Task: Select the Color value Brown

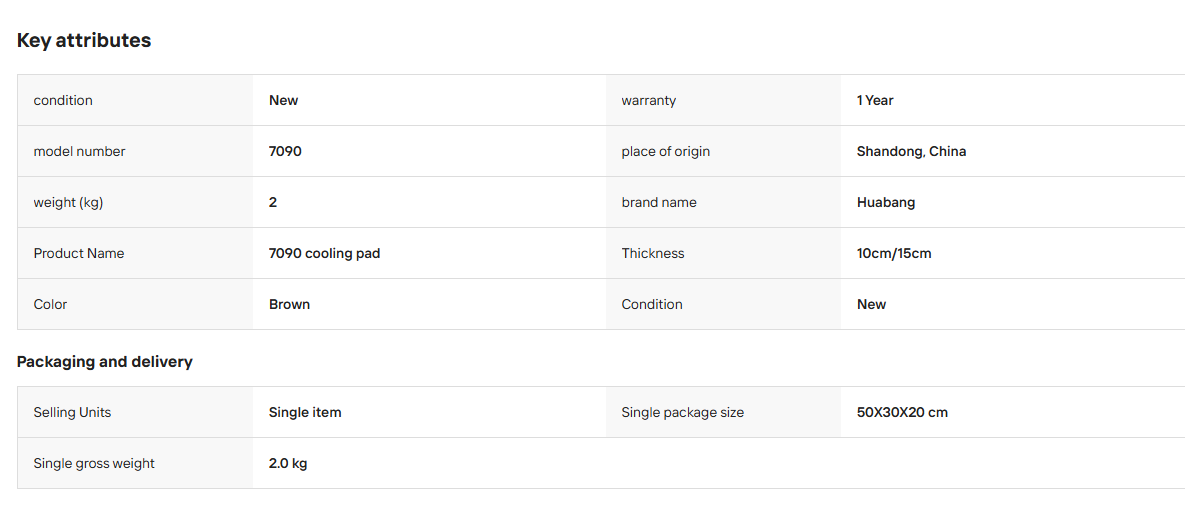Action: pos(289,304)
